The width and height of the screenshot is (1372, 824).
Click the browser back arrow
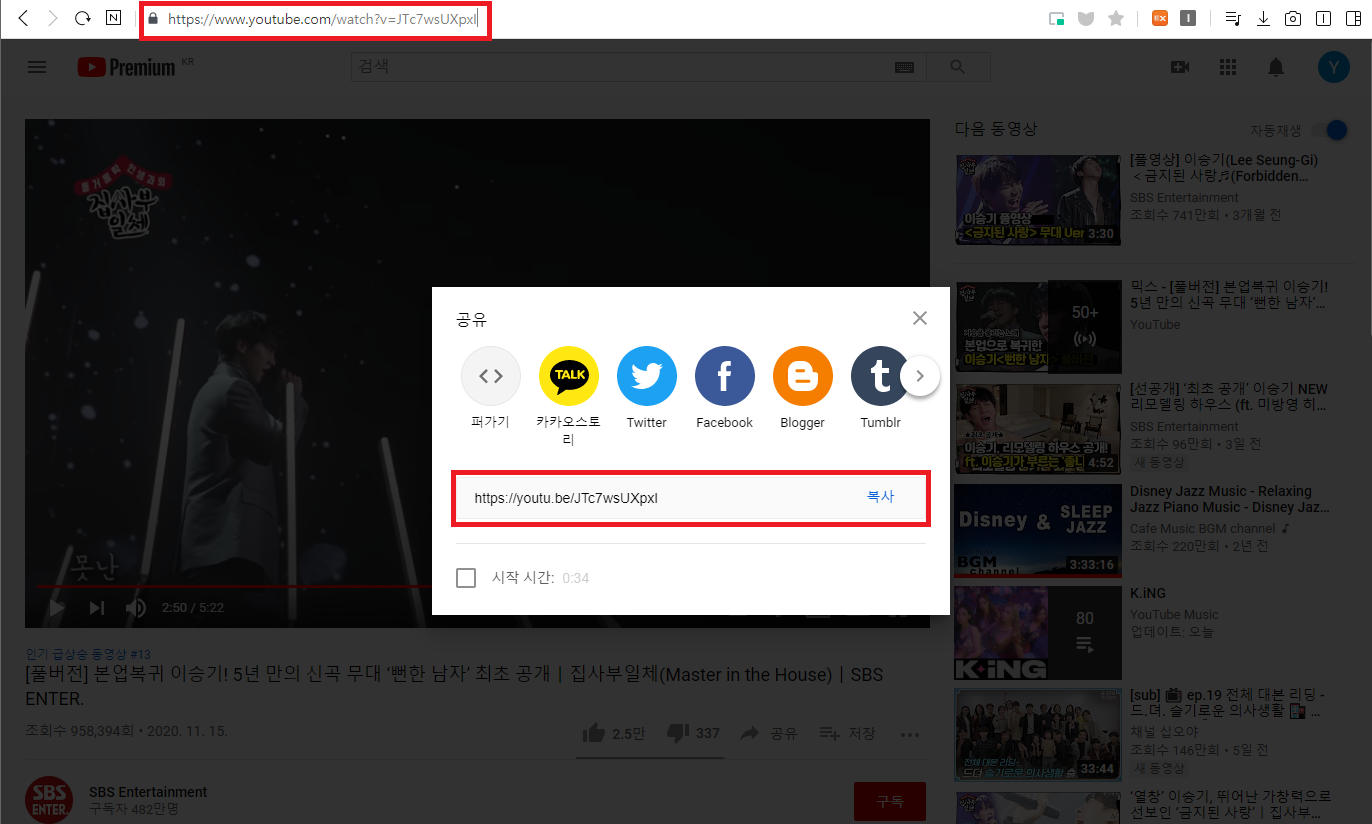(24, 18)
